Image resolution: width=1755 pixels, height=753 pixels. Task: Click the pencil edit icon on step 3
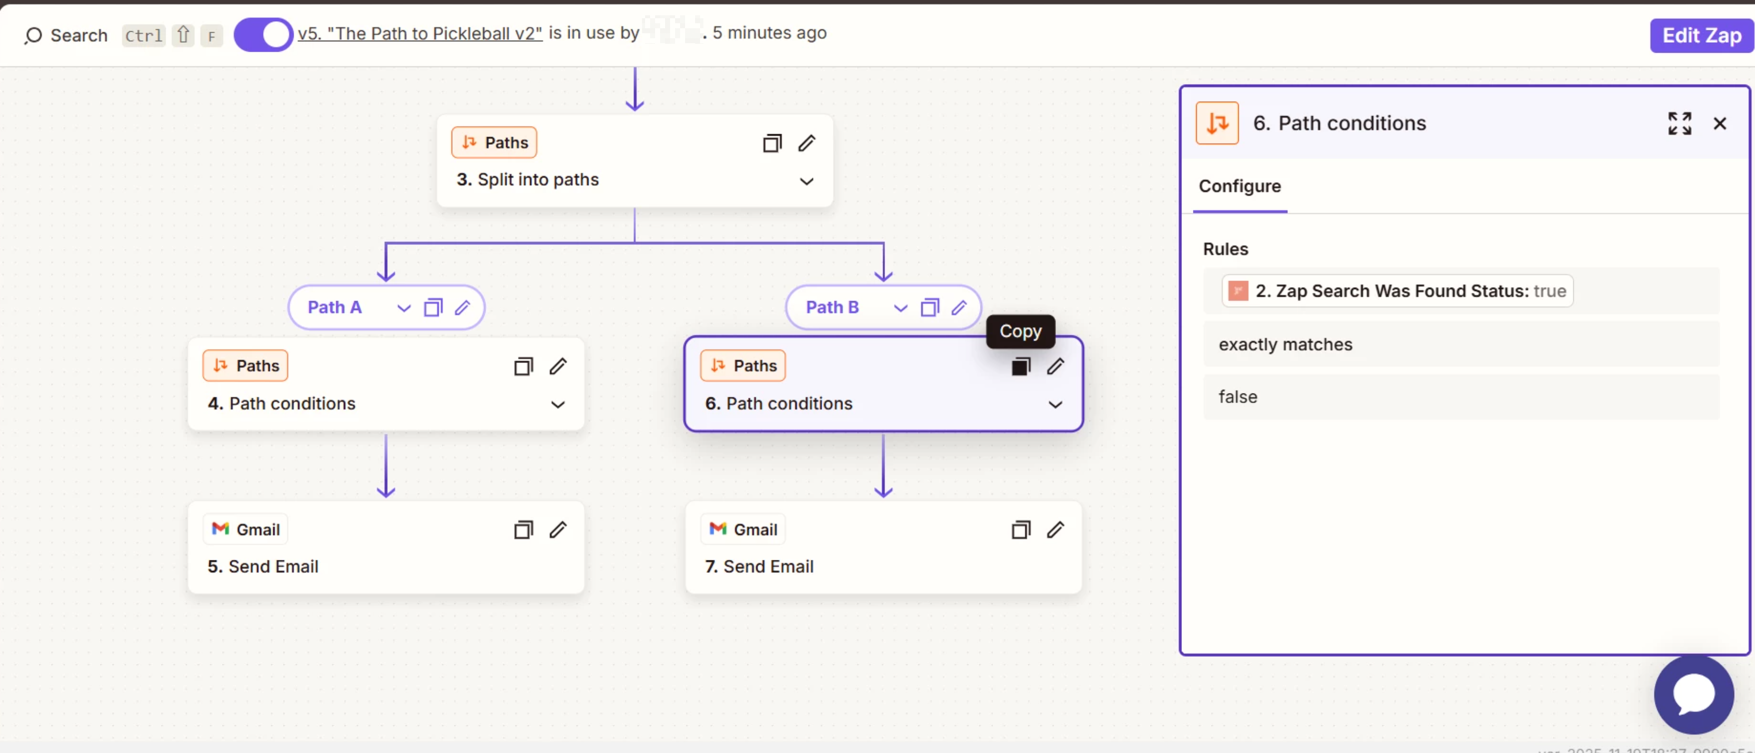tap(807, 143)
